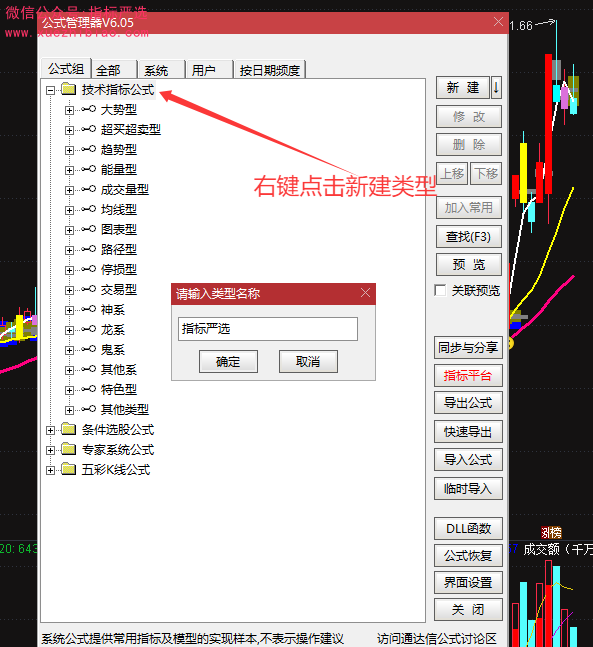Click the red 指标平台 button
The height and width of the screenshot is (647, 593).
[468, 375]
